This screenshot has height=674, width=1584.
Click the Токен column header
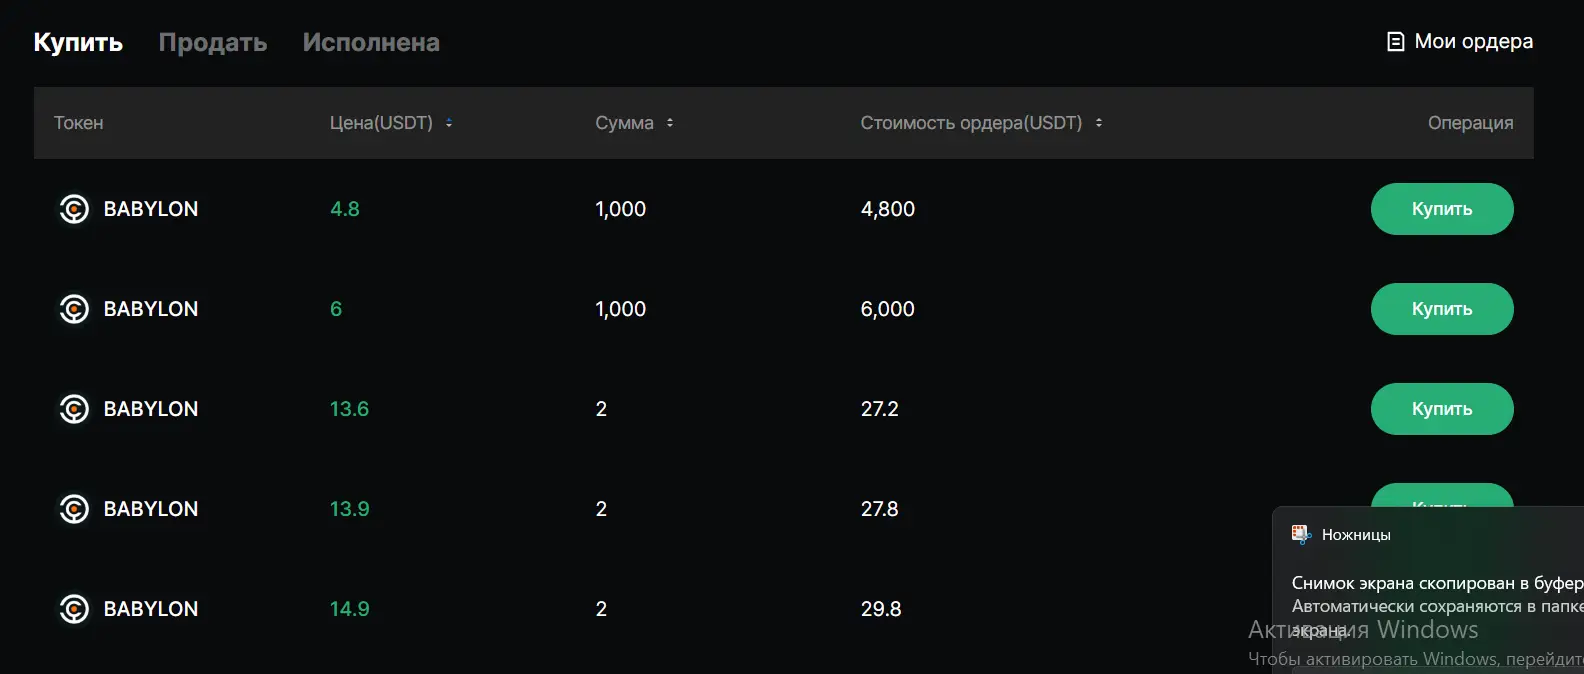coord(79,123)
